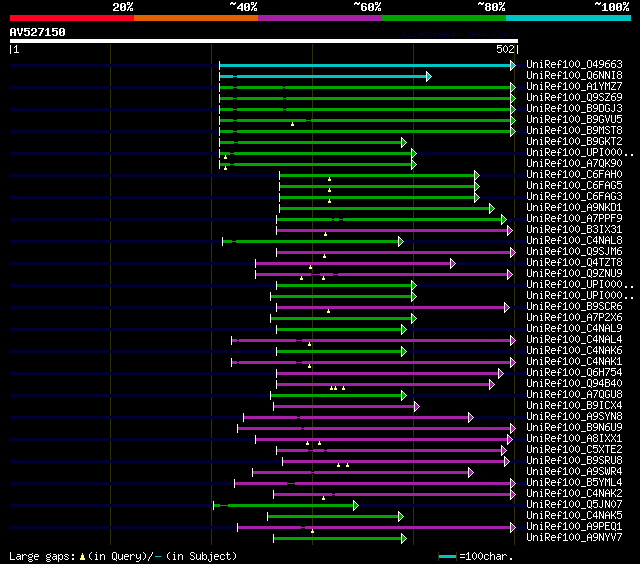Screen dimensions: 640x564
Task: Click the cyan alignment bar for Q6NNI8
Action: pos(323,76)
